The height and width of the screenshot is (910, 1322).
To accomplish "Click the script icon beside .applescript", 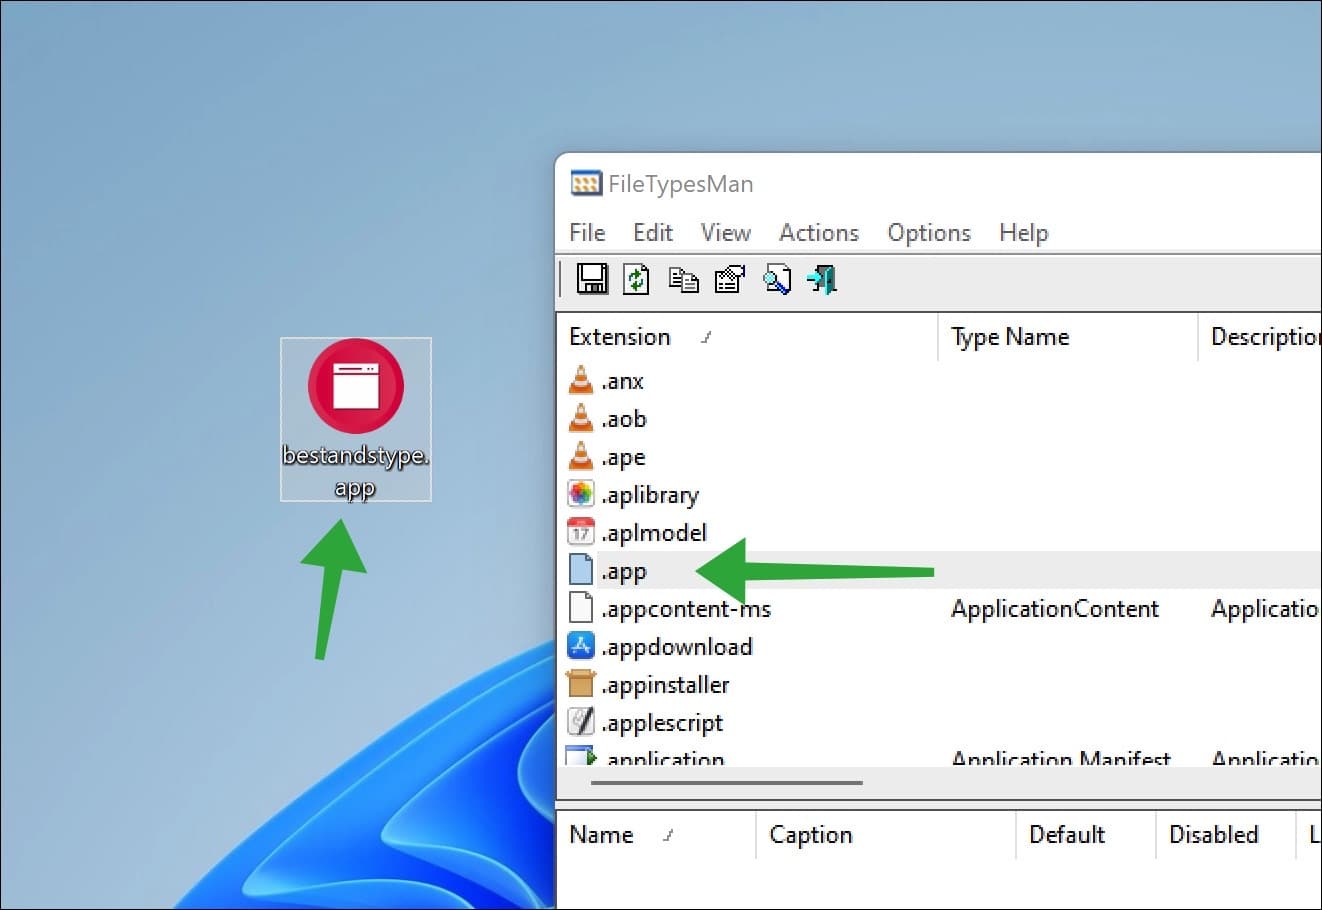I will click(x=581, y=722).
